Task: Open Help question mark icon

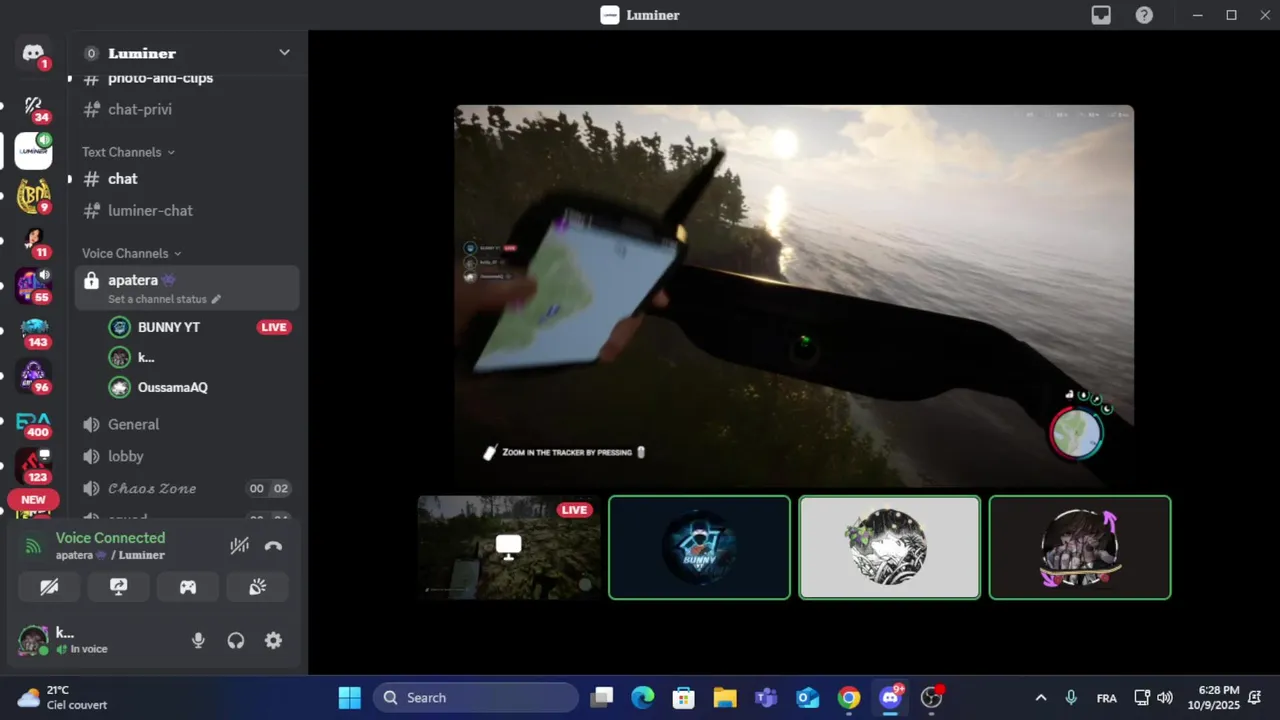Action: [x=1144, y=15]
